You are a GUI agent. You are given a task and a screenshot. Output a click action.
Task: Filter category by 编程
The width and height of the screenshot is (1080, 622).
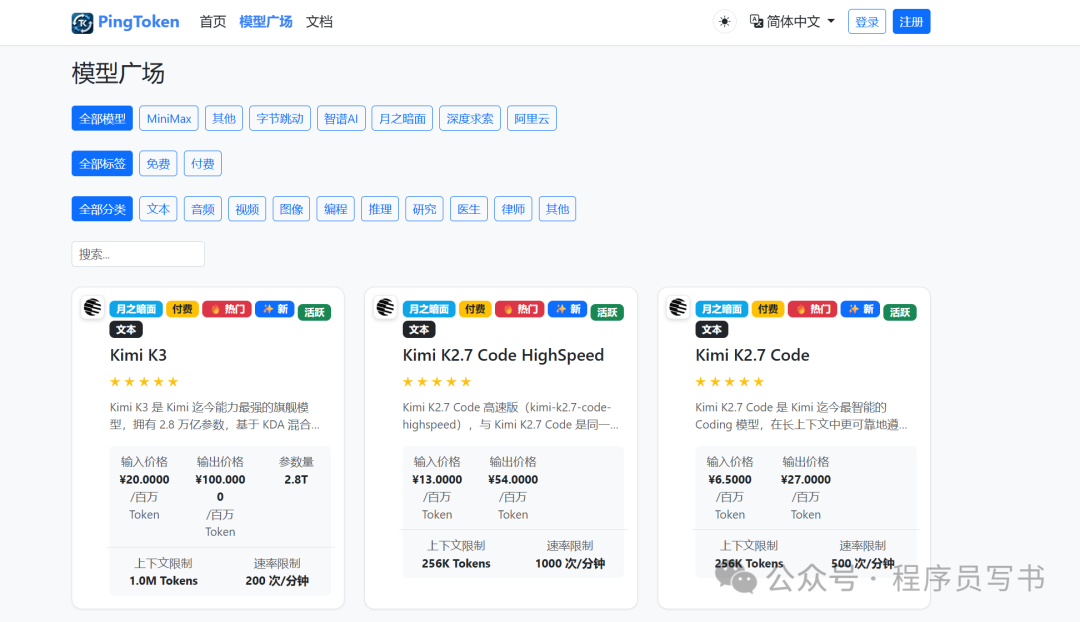pyautogui.click(x=335, y=209)
